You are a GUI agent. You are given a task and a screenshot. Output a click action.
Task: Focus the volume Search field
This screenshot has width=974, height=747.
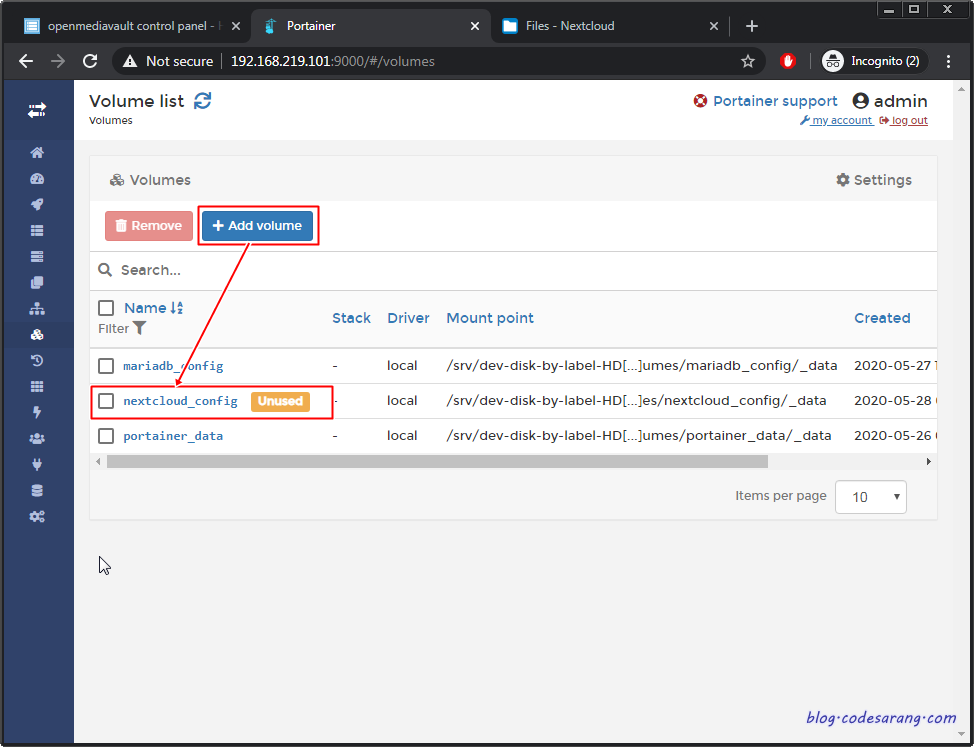(513, 270)
